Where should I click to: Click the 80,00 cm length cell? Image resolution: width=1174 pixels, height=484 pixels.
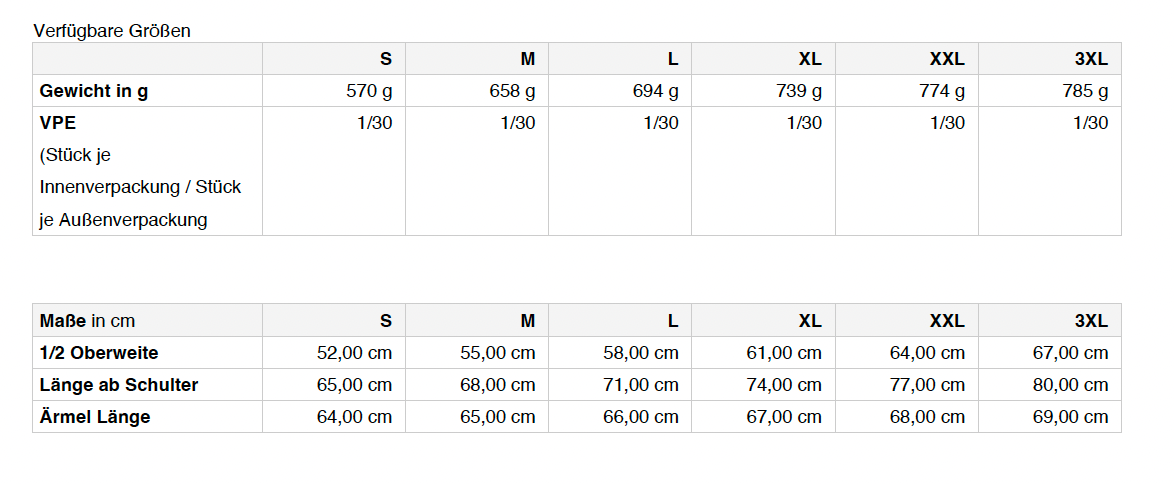(1070, 385)
